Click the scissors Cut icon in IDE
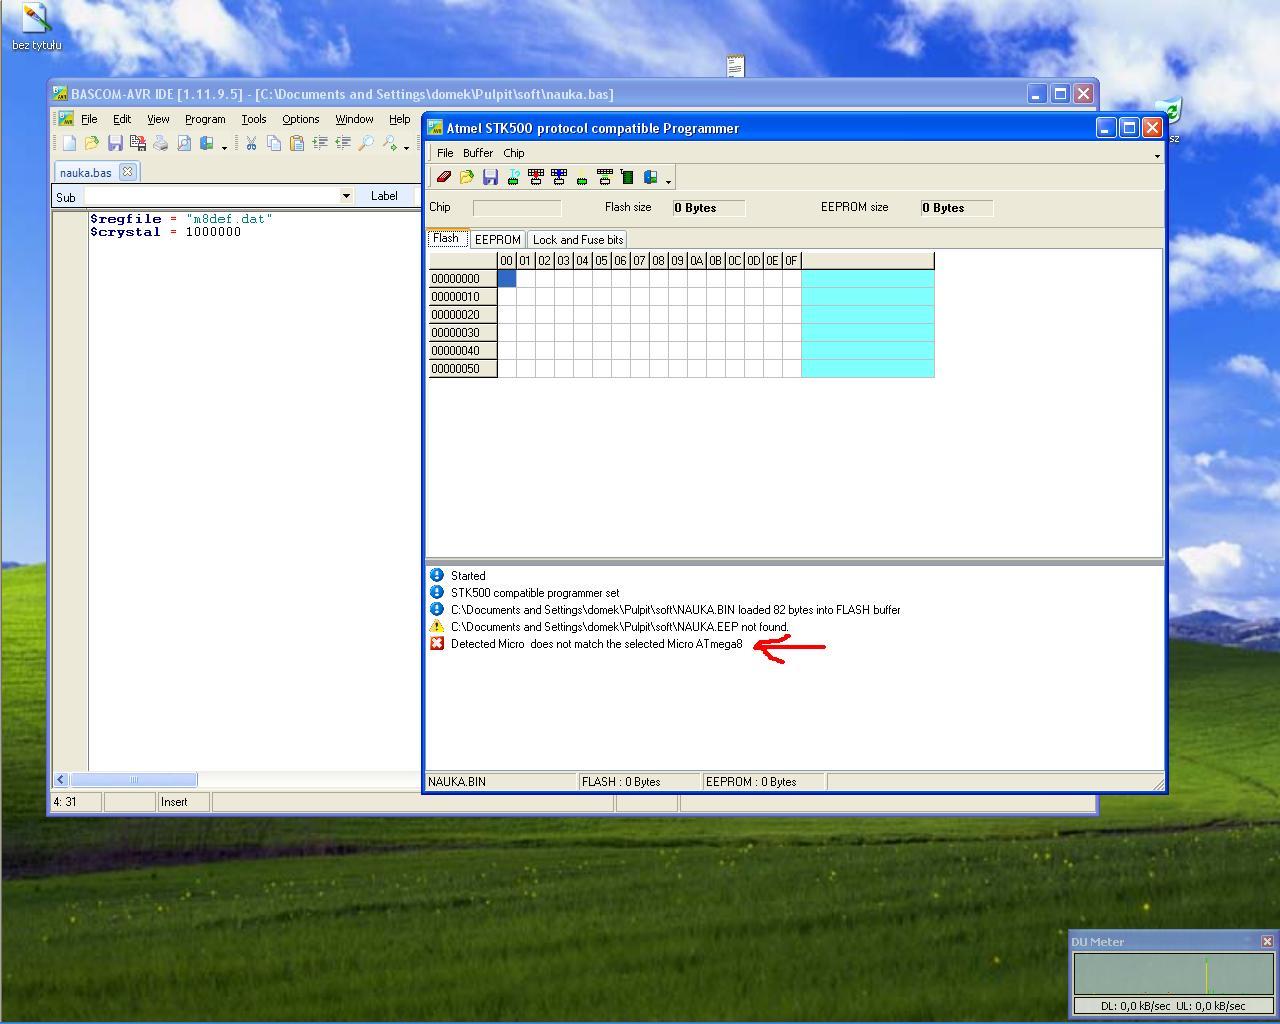 (251, 144)
